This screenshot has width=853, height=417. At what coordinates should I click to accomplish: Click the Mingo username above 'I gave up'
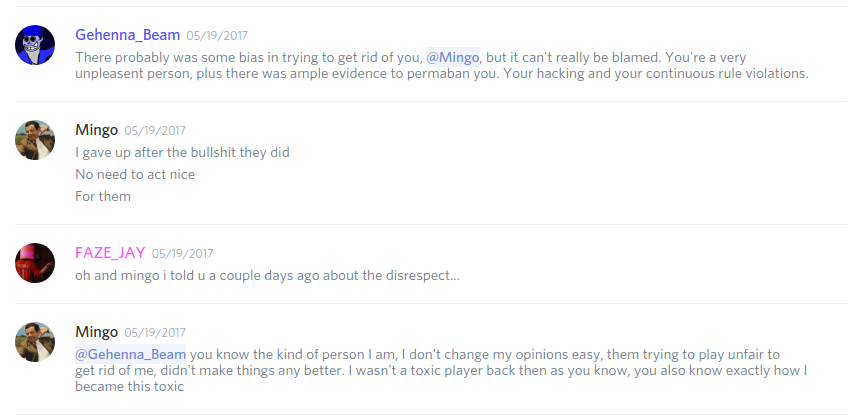[x=96, y=130]
